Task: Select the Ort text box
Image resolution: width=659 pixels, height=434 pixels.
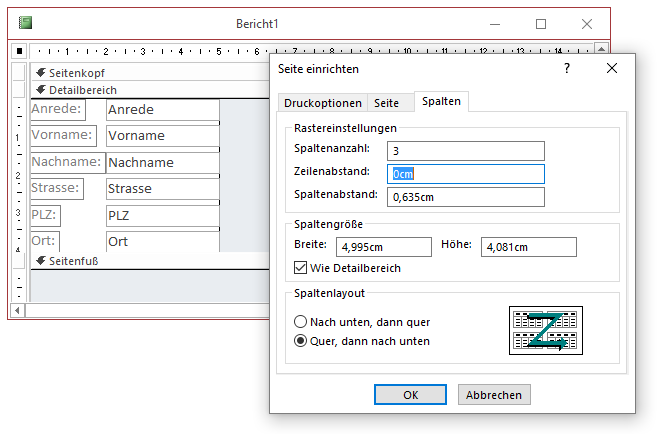Action: pos(163,242)
